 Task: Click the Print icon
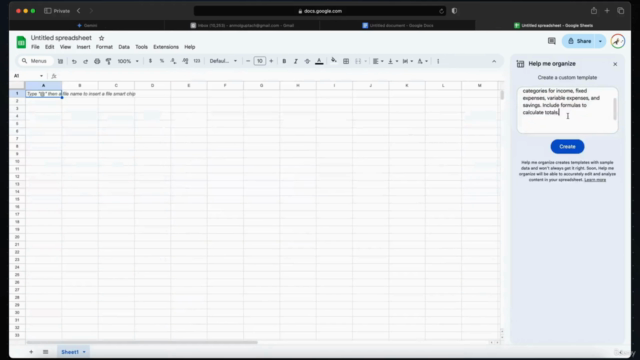point(97,61)
